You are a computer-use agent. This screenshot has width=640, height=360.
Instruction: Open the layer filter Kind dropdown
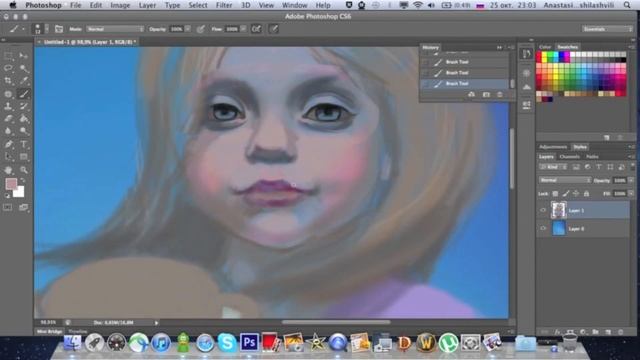(553, 167)
